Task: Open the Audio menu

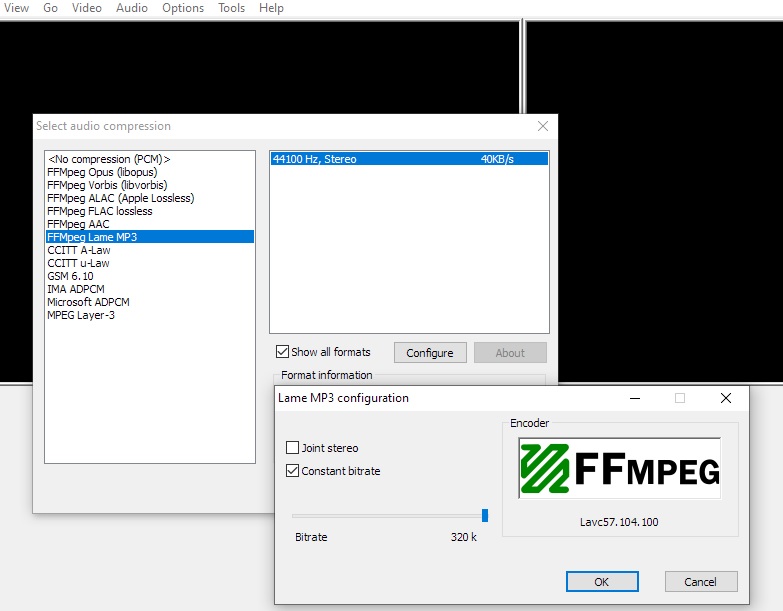Action: pyautogui.click(x=132, y=8)
